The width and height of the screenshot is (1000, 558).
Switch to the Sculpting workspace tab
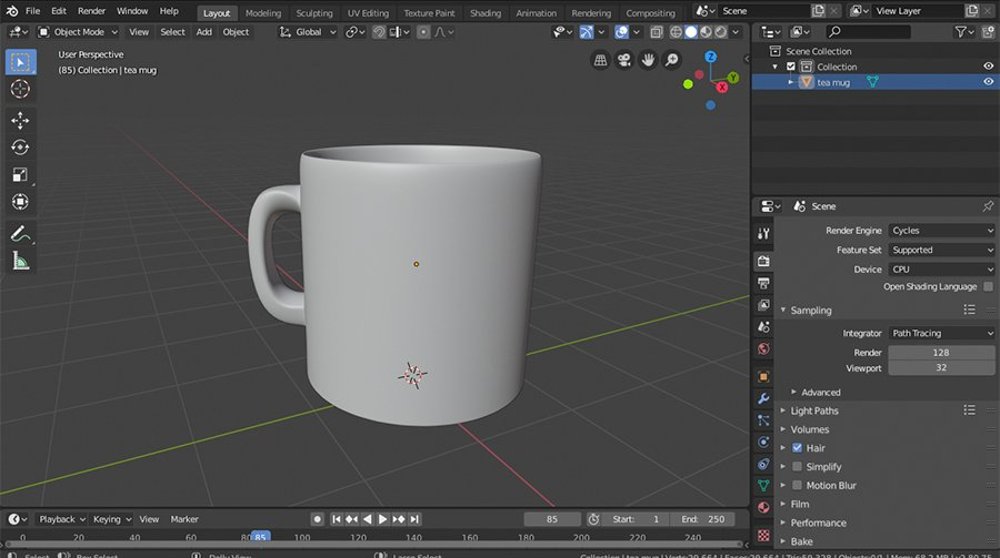314,13
